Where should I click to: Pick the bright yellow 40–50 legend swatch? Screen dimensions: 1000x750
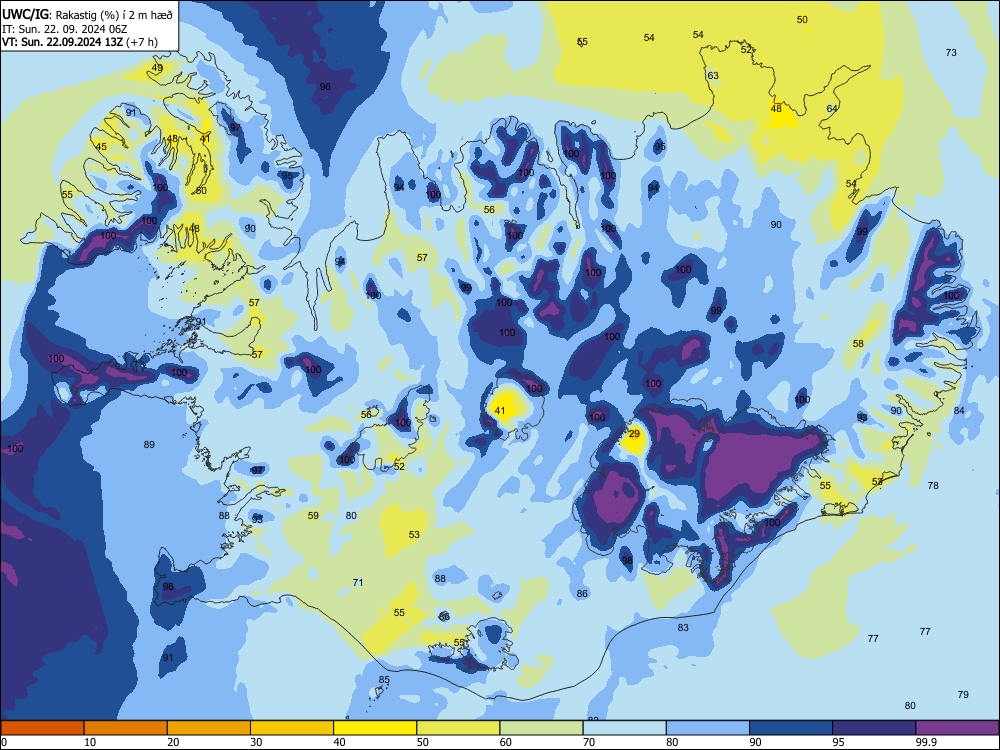(375, 728)
